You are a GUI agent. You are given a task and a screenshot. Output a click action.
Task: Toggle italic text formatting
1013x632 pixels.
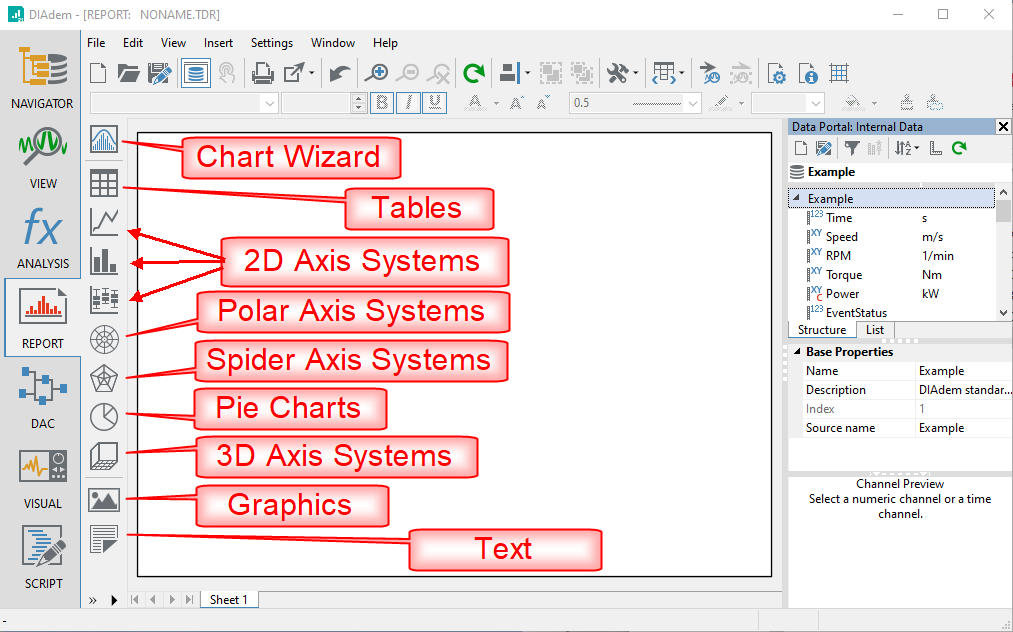(409, 102)
